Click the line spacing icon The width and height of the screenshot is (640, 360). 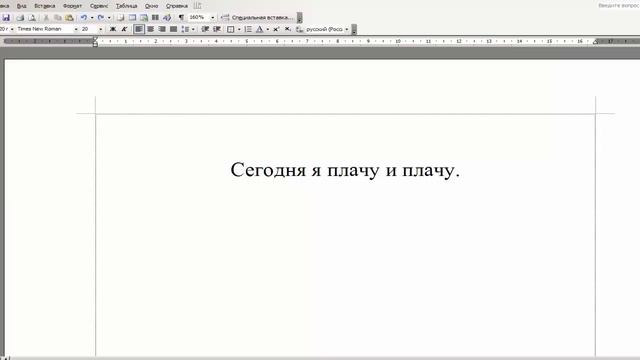pyautogui.click(x=185, y=29)
